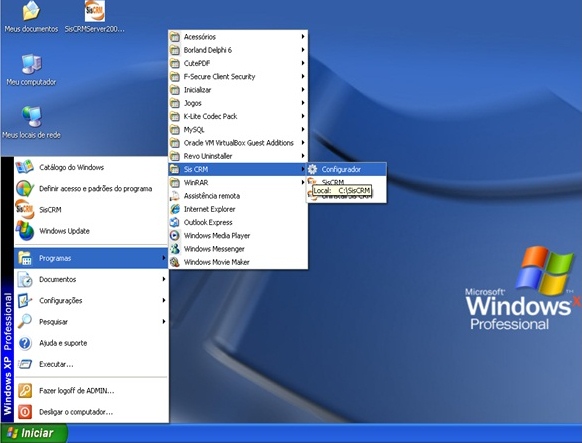Image resolution: width=582 pixels, height=443 pixels.
Task: Click Windows Update icon
Action: pyautogui.click(x=24, y=231)
